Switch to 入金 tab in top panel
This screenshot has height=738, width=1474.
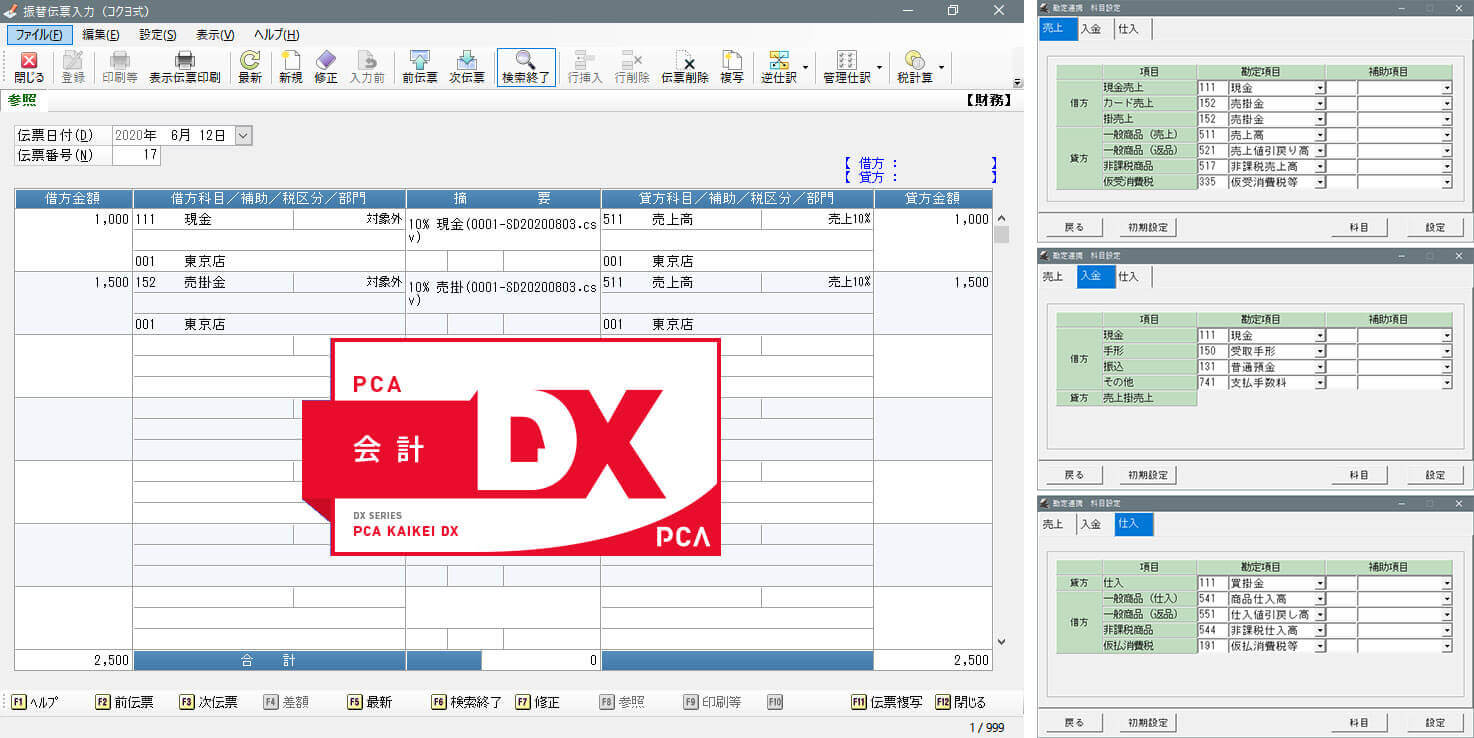(x=1090, y=30)
